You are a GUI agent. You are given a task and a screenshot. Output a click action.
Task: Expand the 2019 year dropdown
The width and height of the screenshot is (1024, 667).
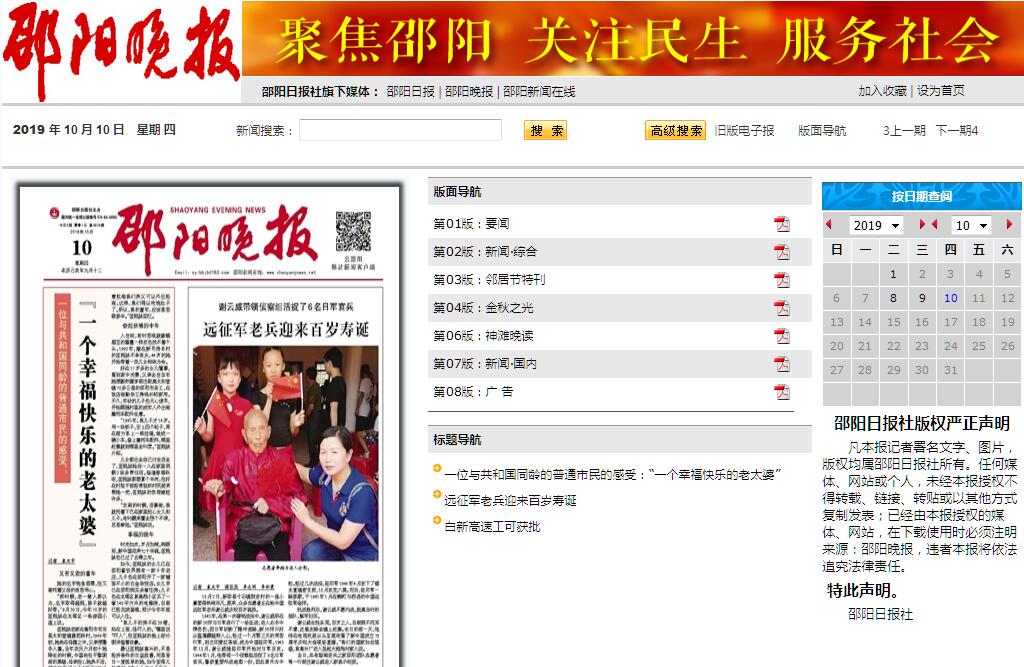pos(875,225)
